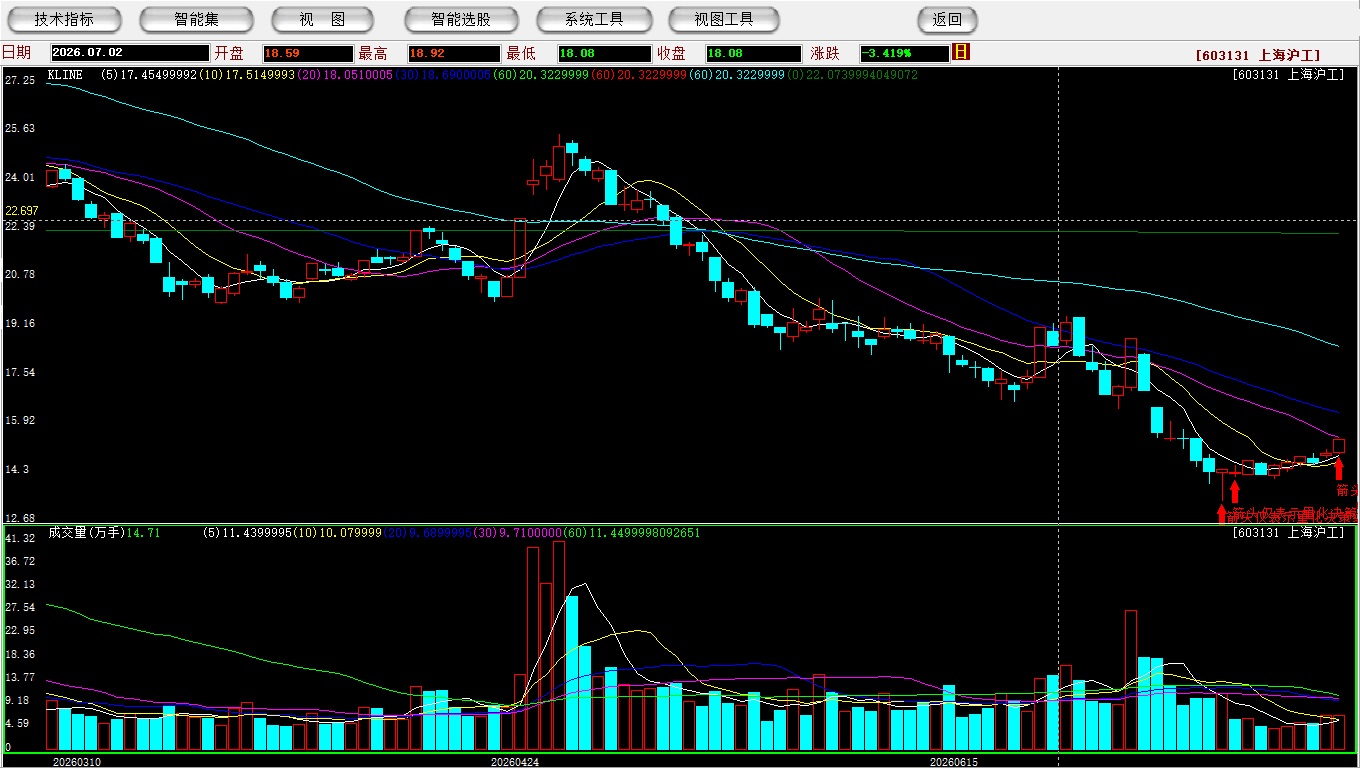1360x768 pixels.
Task: Click the 返回 button
Action: click(947, 19)
